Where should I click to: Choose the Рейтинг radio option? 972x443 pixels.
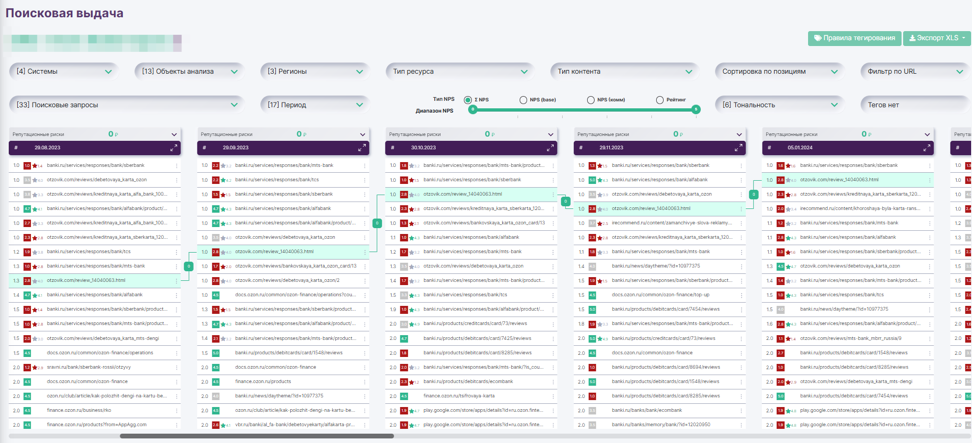click(660, 100)
